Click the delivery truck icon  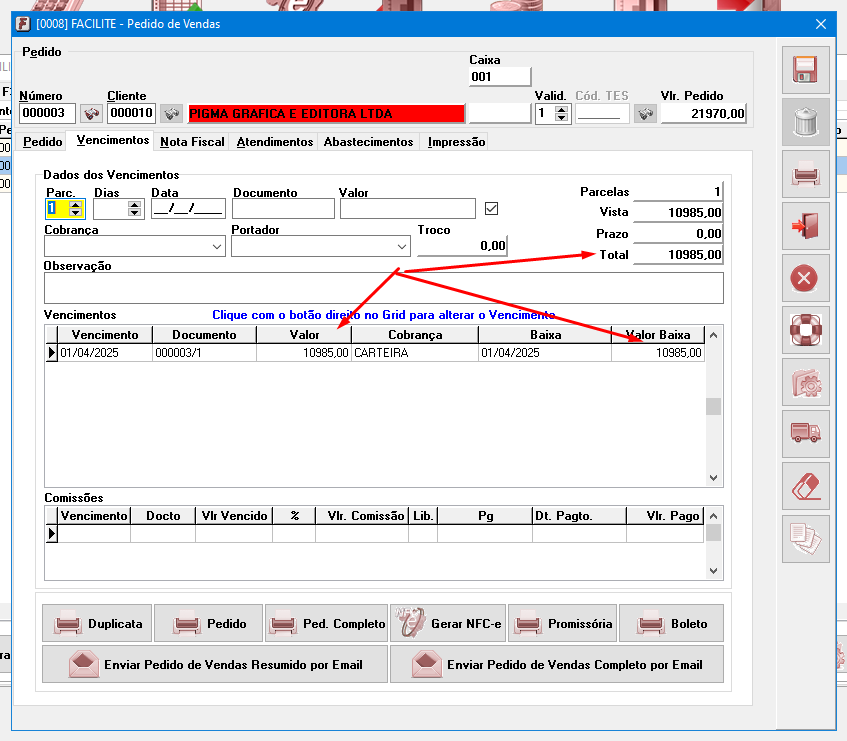tap(805, 434)
